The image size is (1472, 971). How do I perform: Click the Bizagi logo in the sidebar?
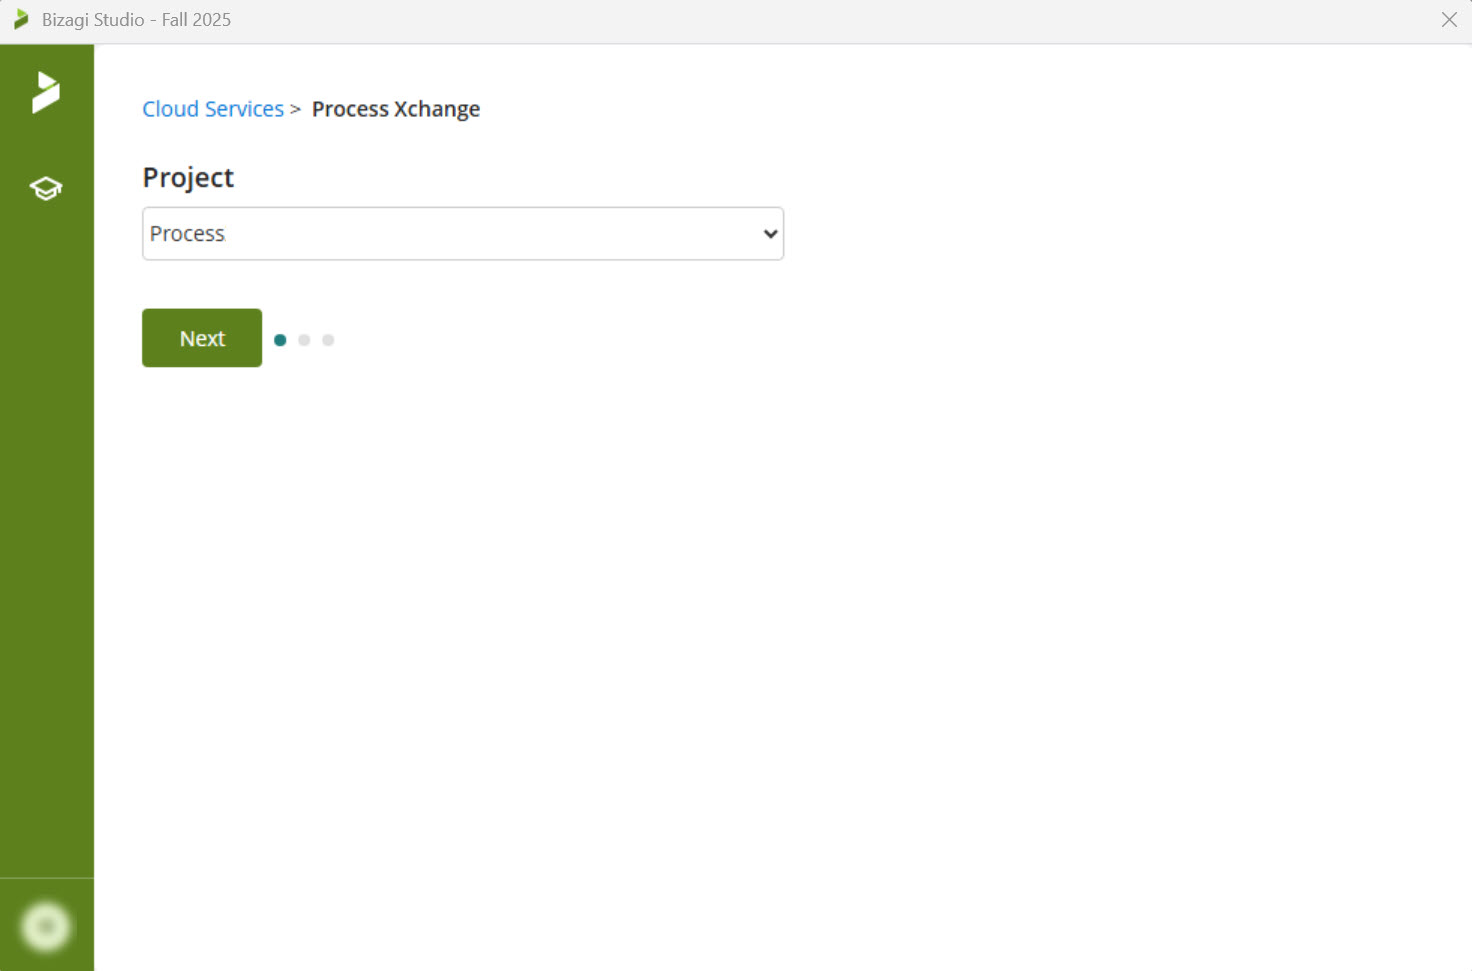(x=46, y=92)
